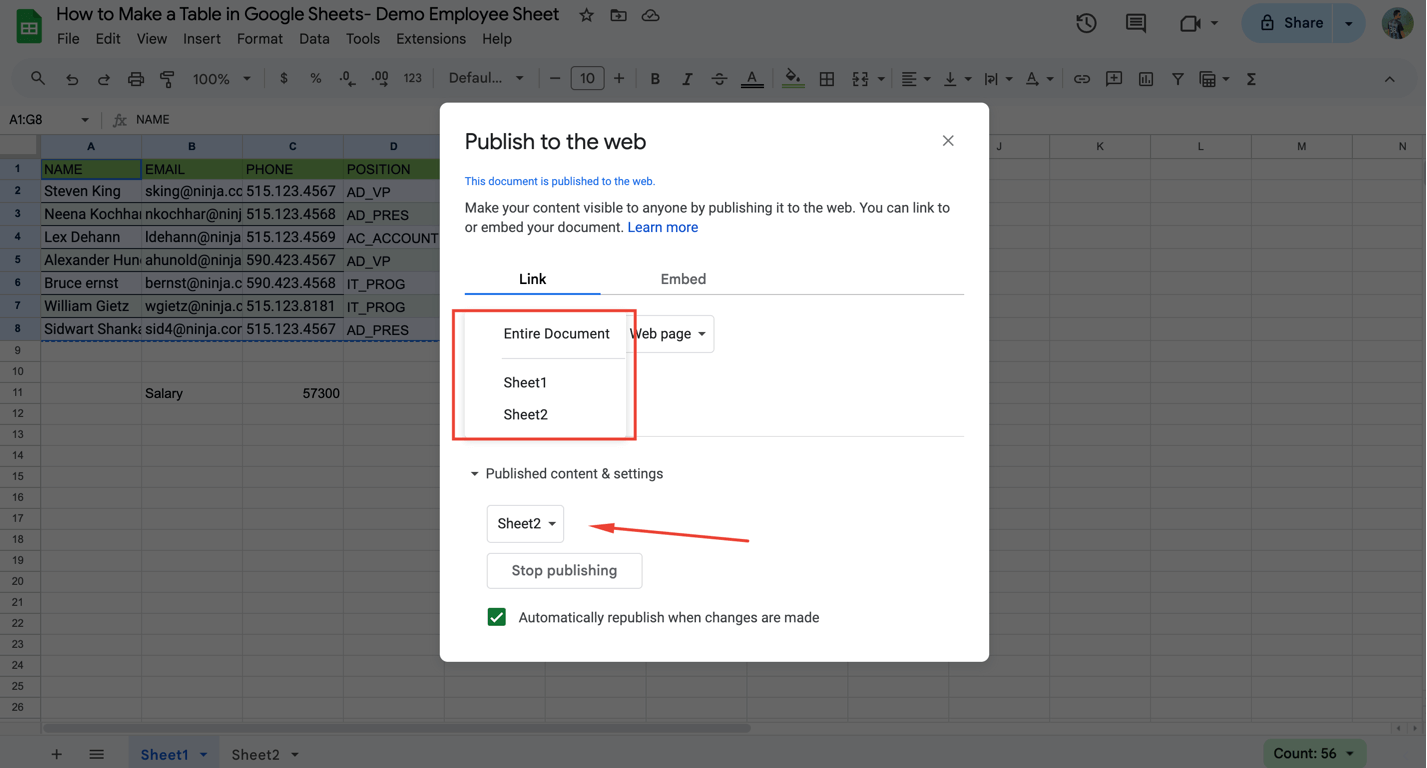Switch to the Link tab
This screenshot has width=1427, height=768.
point(532,279)
